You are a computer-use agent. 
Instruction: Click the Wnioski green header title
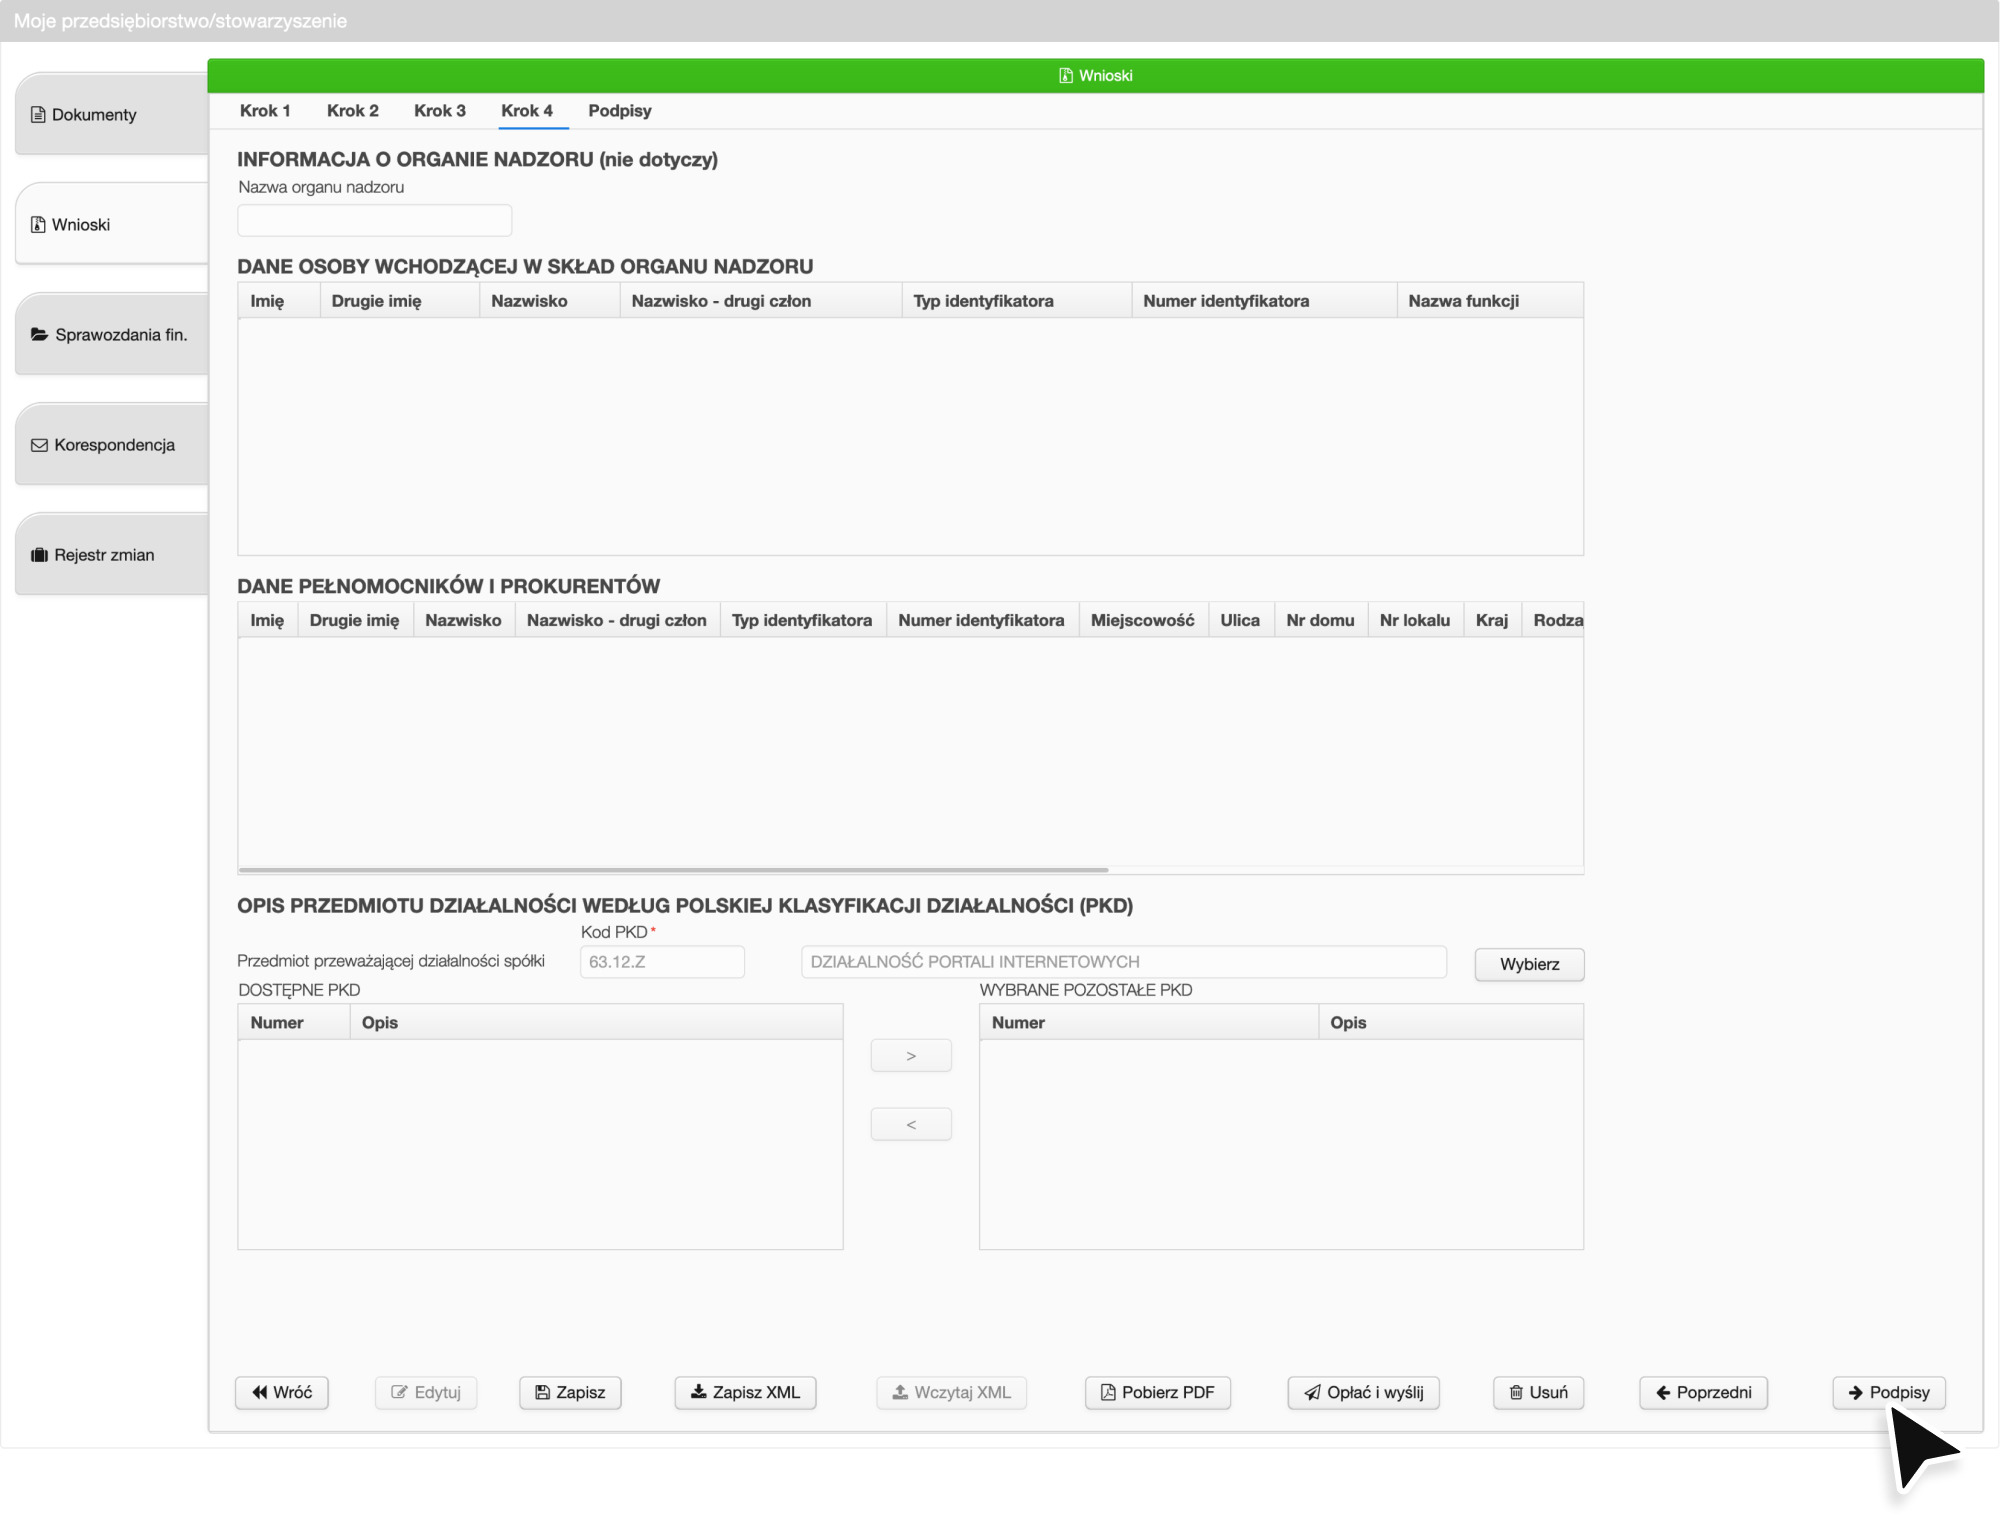click(1105, 76)
